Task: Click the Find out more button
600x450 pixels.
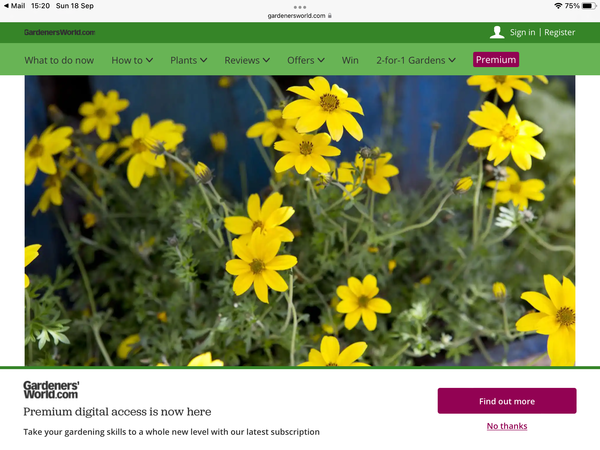Action: coord(506,401)
